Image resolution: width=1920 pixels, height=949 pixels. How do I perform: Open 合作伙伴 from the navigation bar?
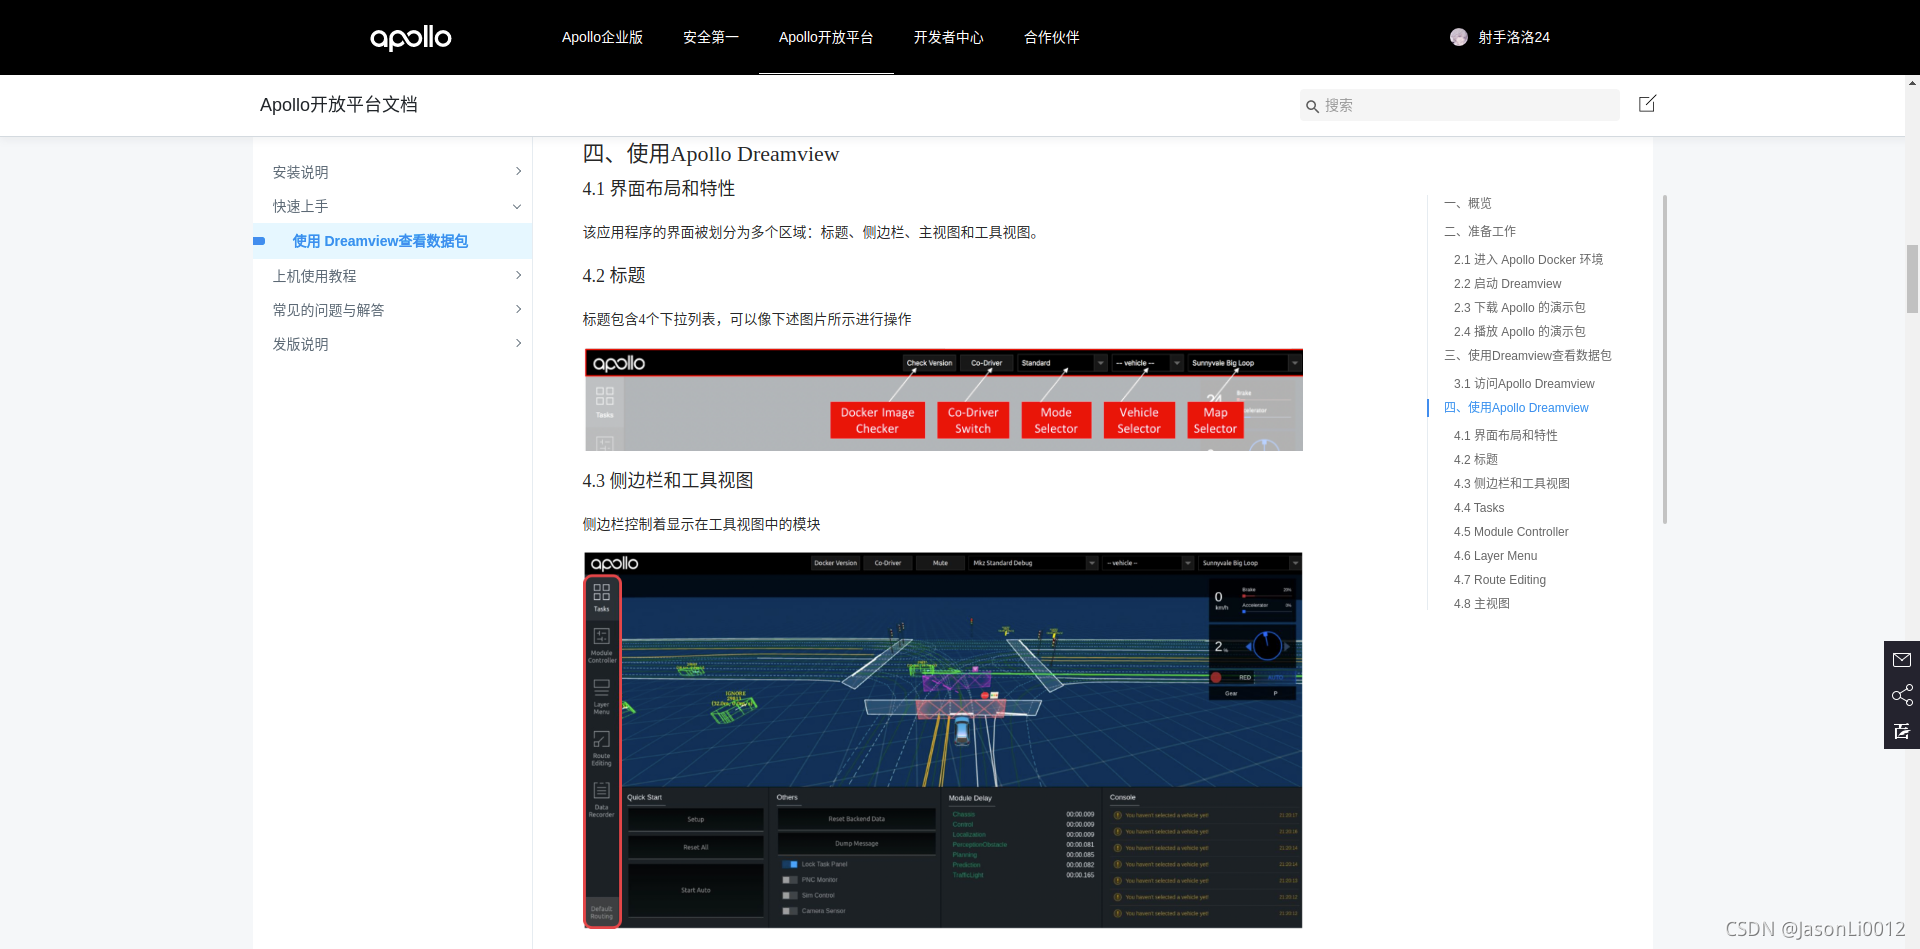click(x=1051, y=37)
